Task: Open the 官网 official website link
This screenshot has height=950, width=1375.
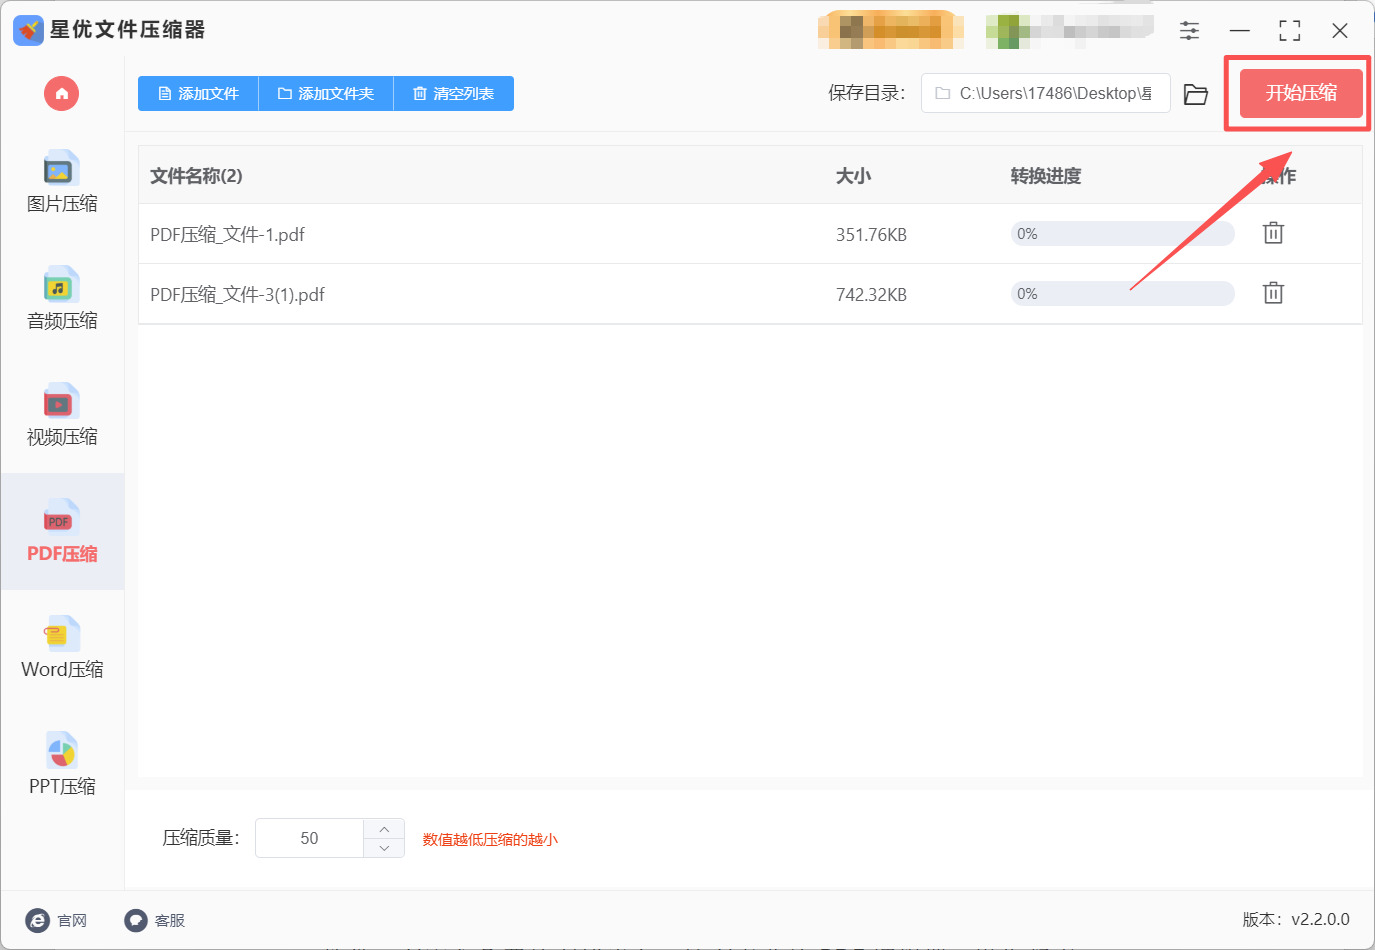Action: [x=57, y=920]
